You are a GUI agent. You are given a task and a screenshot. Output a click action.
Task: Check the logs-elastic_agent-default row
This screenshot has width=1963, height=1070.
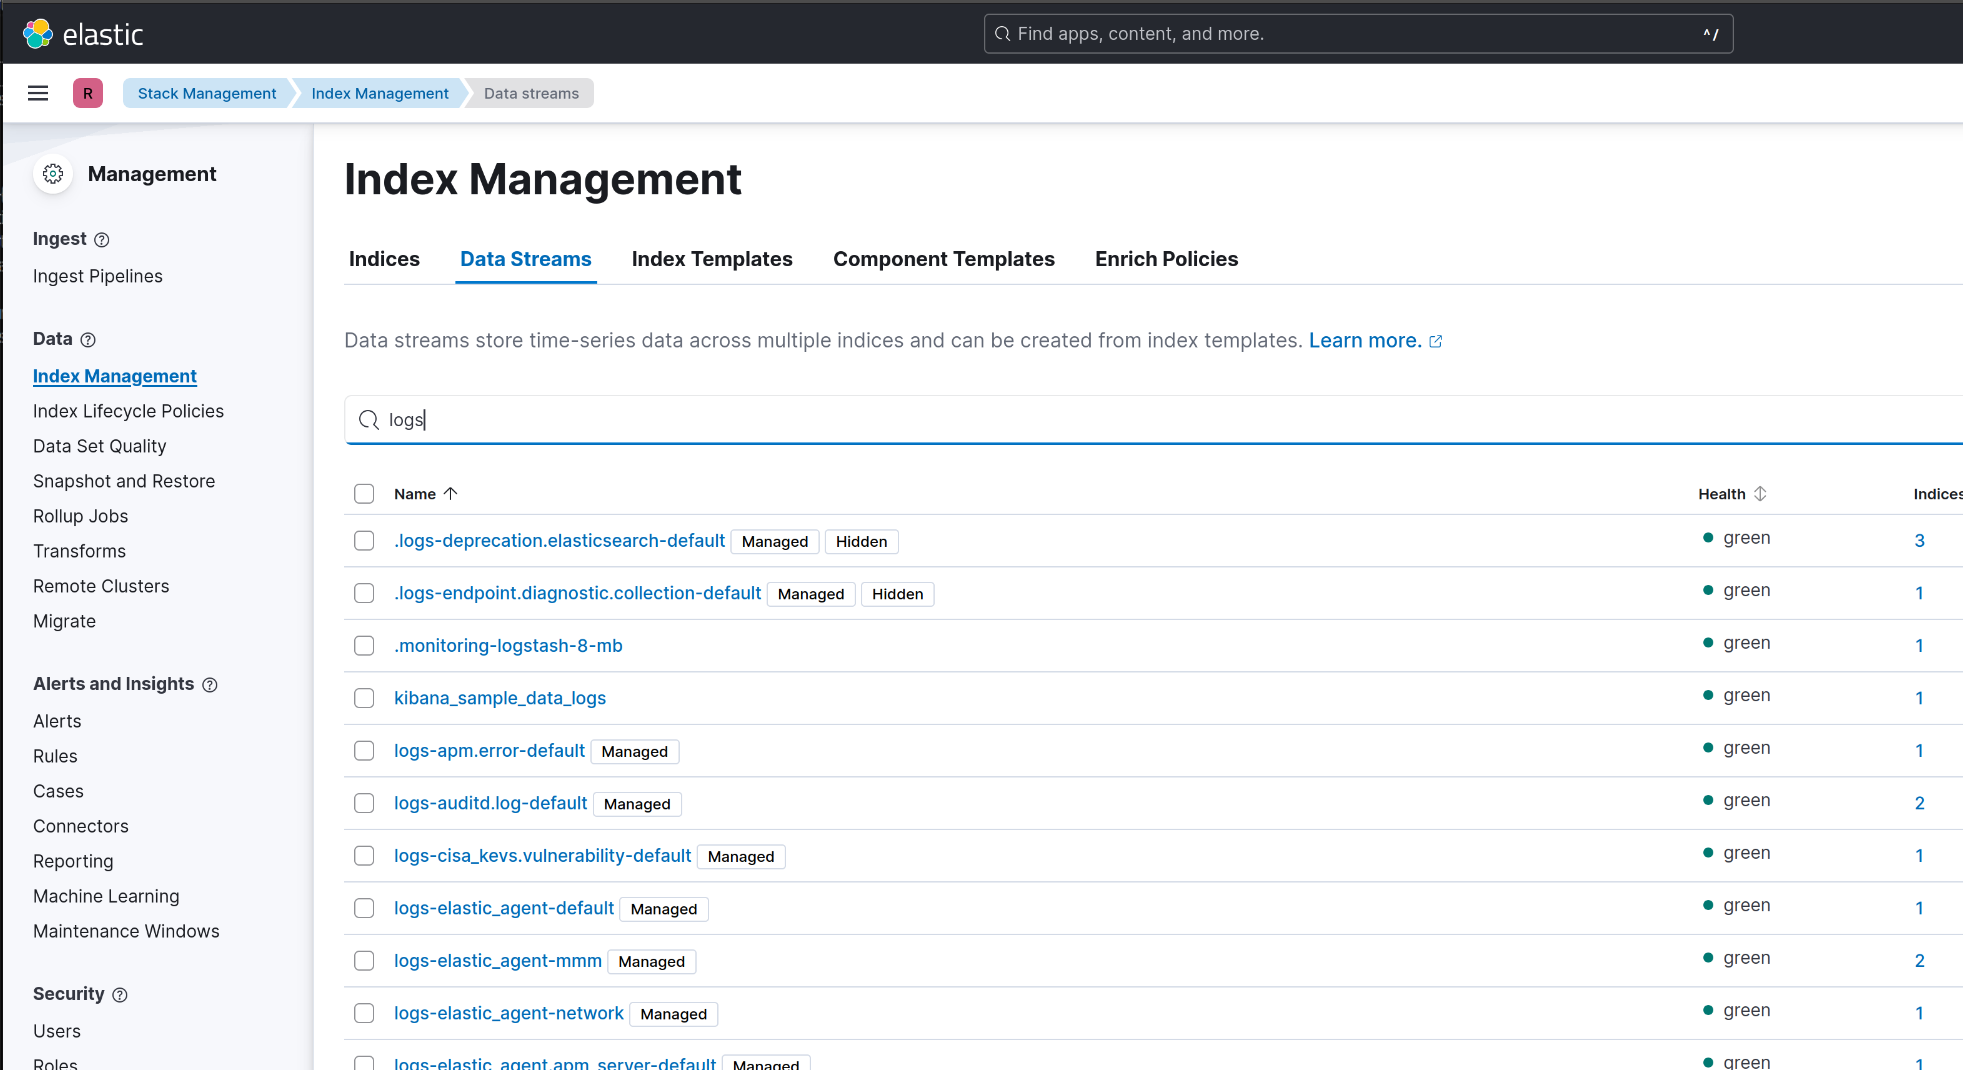[x=364, y=908]
